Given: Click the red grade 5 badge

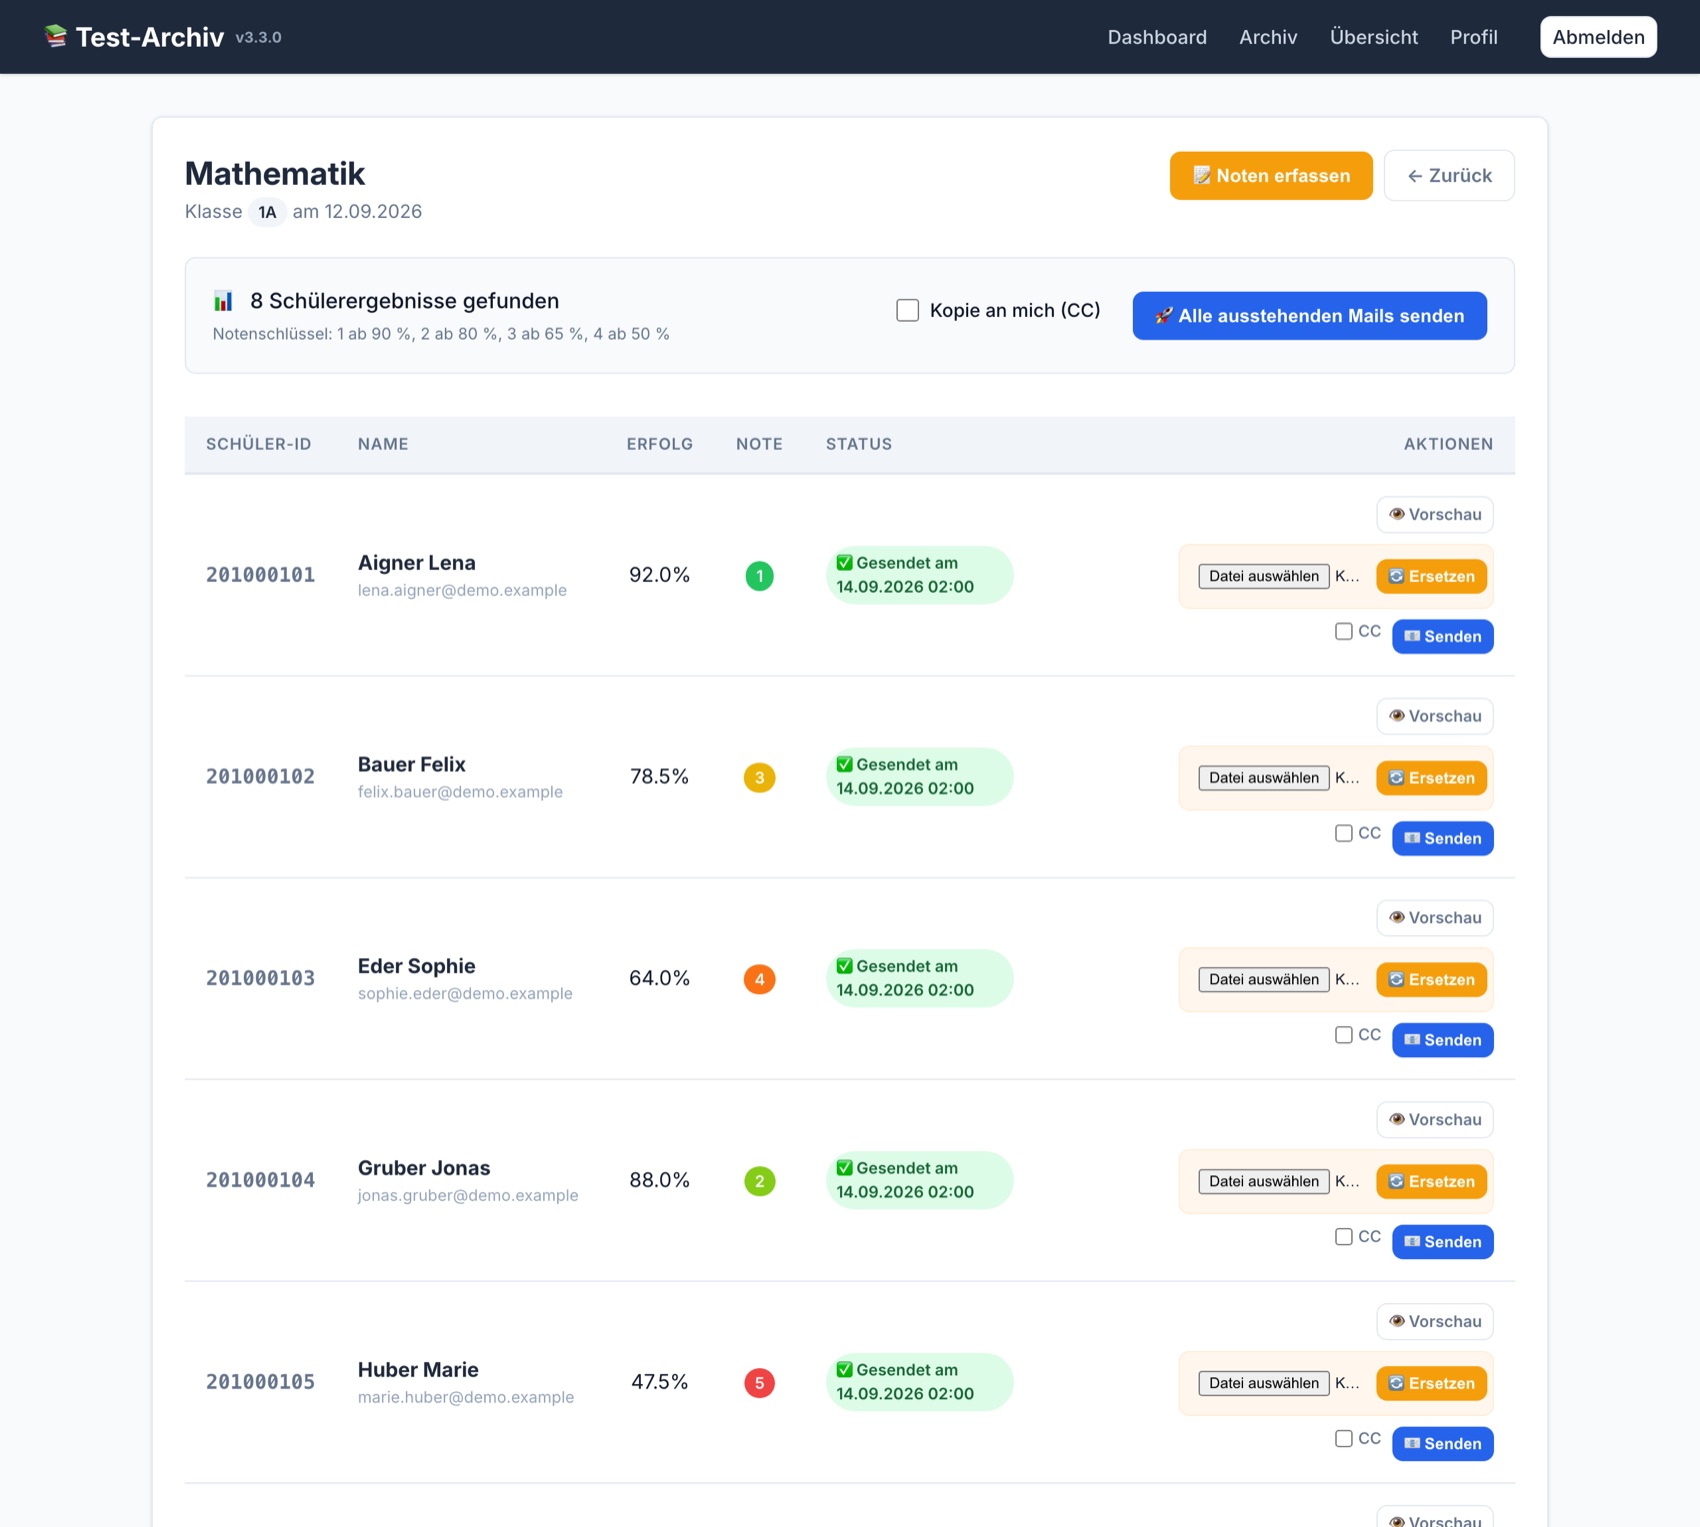Looking at the screenshot, I should (760, 1383).
